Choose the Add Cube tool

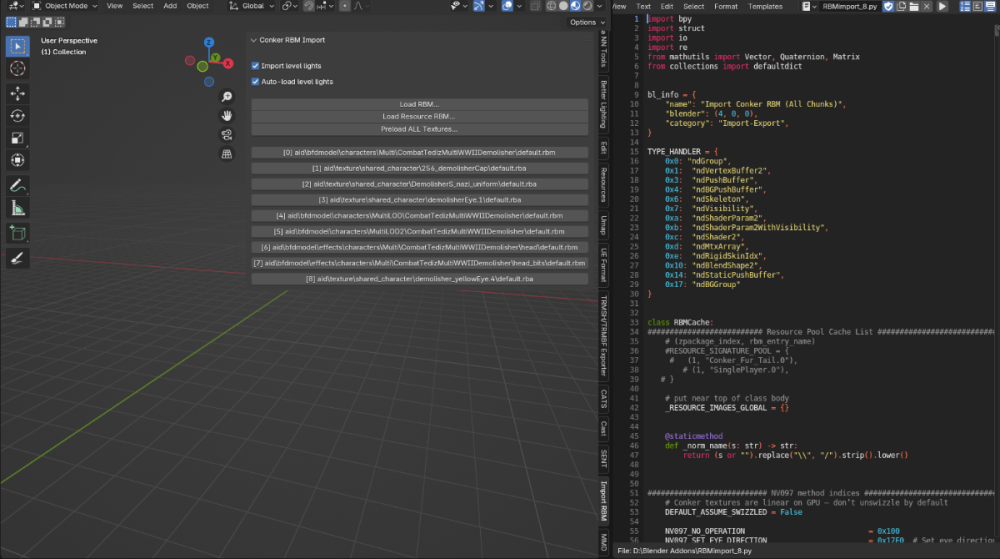coord(17,233)
